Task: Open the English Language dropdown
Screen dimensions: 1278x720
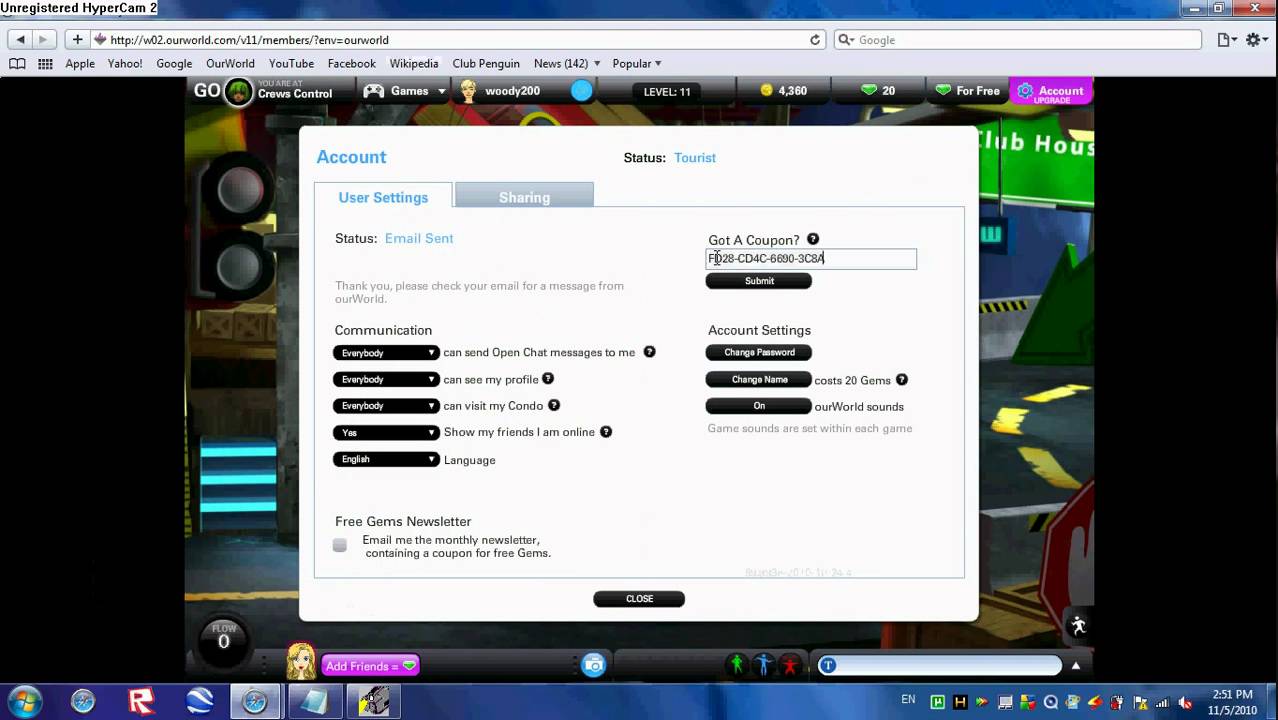Action: click(386, 460)
